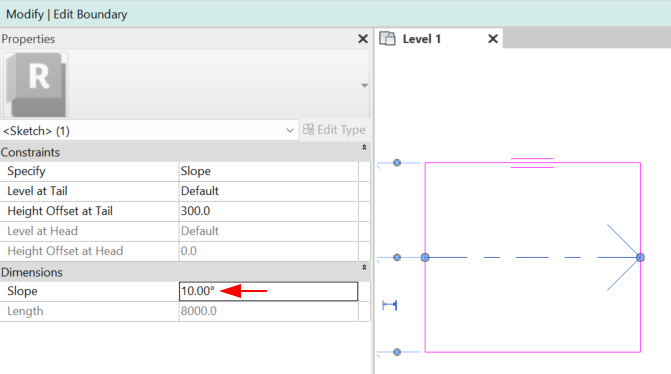This screenshot has width=671, height=374.
Task: Switch to the Level 1 view tab
Action: click(422, 39)
